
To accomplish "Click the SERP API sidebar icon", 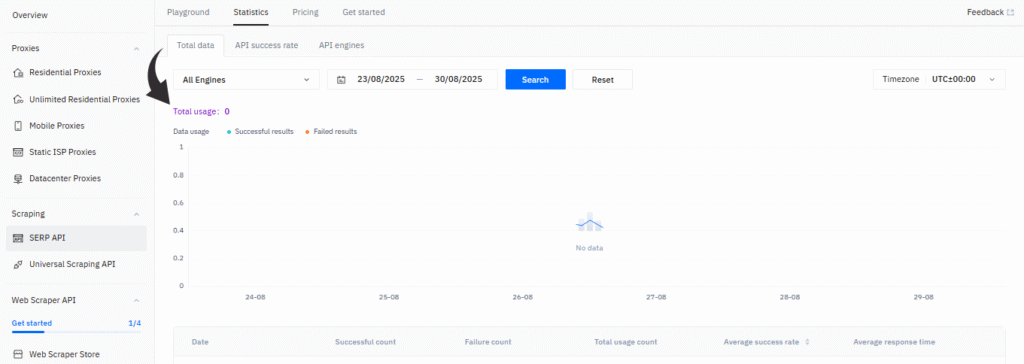I will click(18, 238).
